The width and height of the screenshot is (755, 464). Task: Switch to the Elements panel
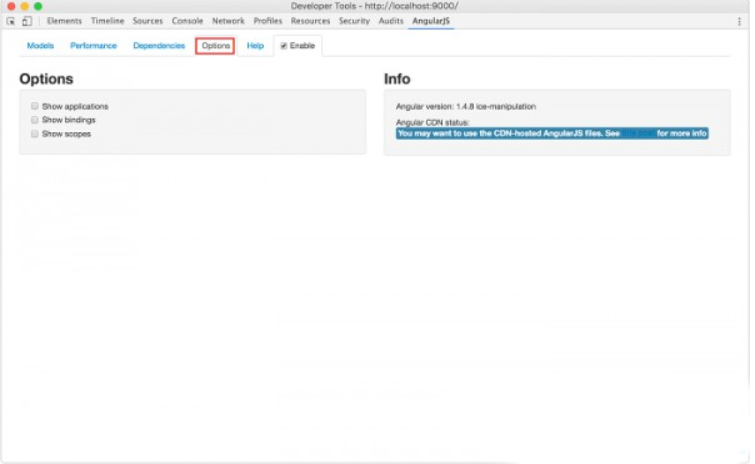pos(64,21)
